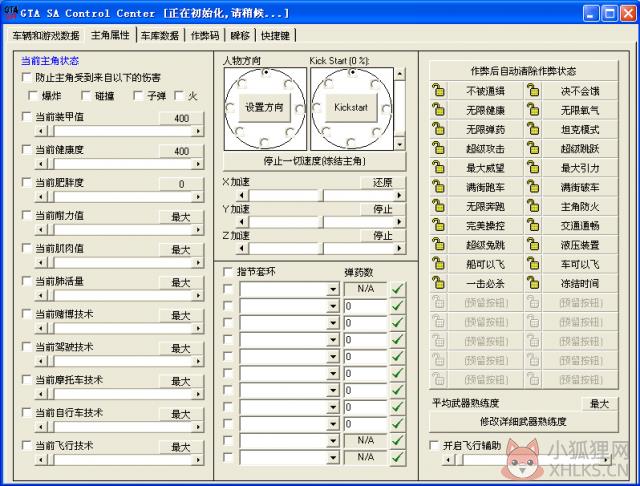
Task: Click green checkmark in last weapon row
Action: [397, 457]
